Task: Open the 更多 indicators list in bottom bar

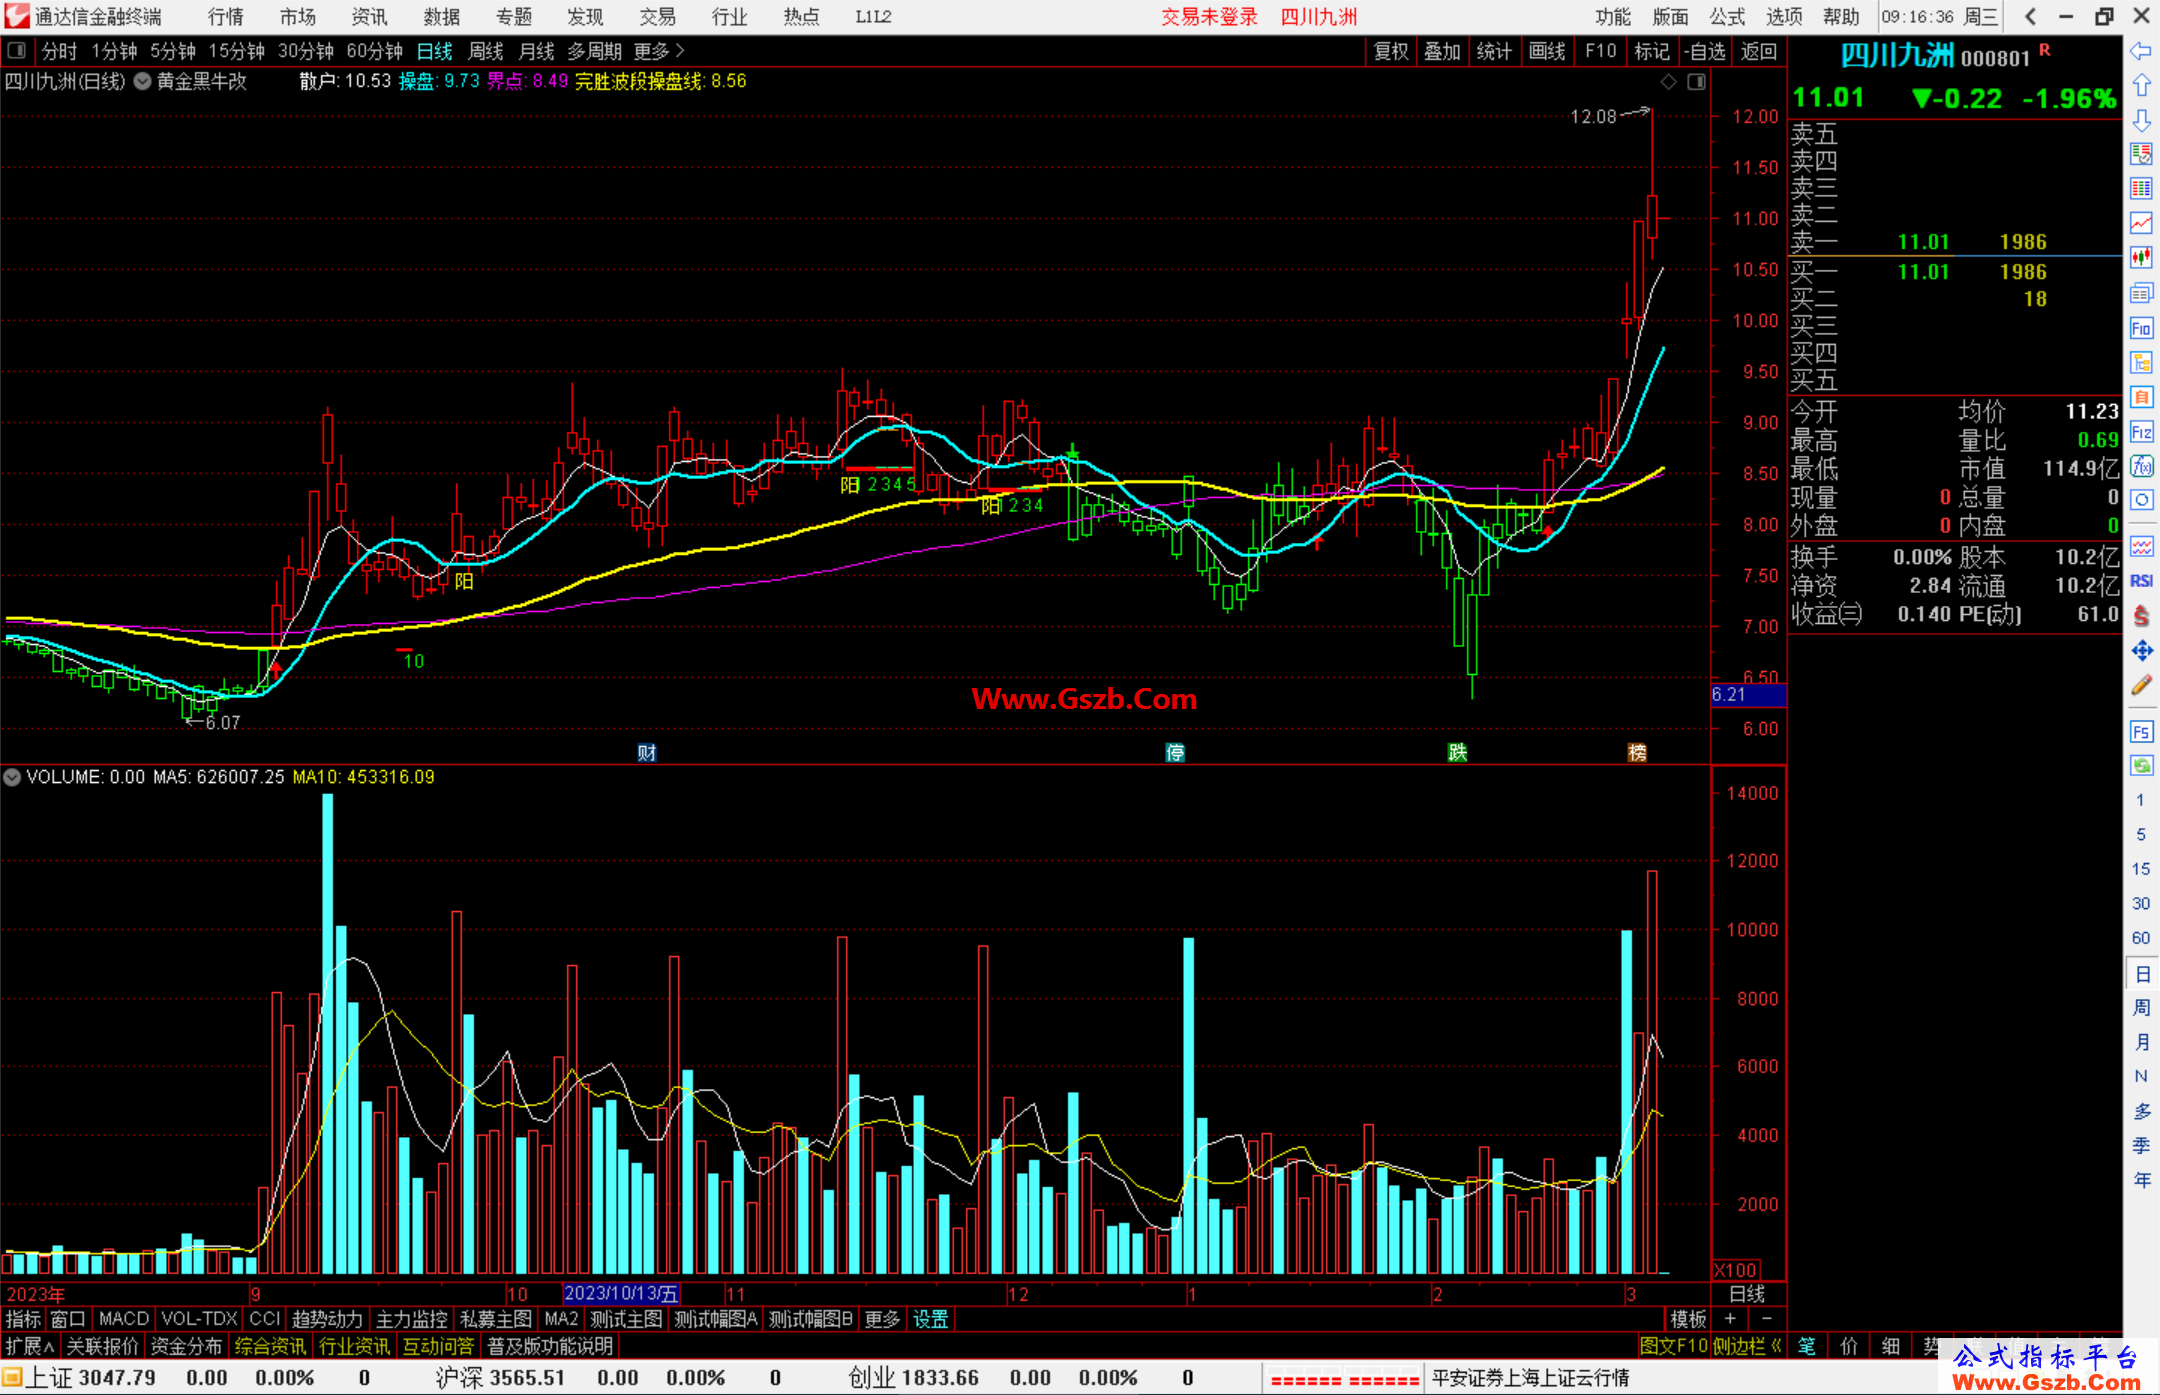Action: 882,1320
